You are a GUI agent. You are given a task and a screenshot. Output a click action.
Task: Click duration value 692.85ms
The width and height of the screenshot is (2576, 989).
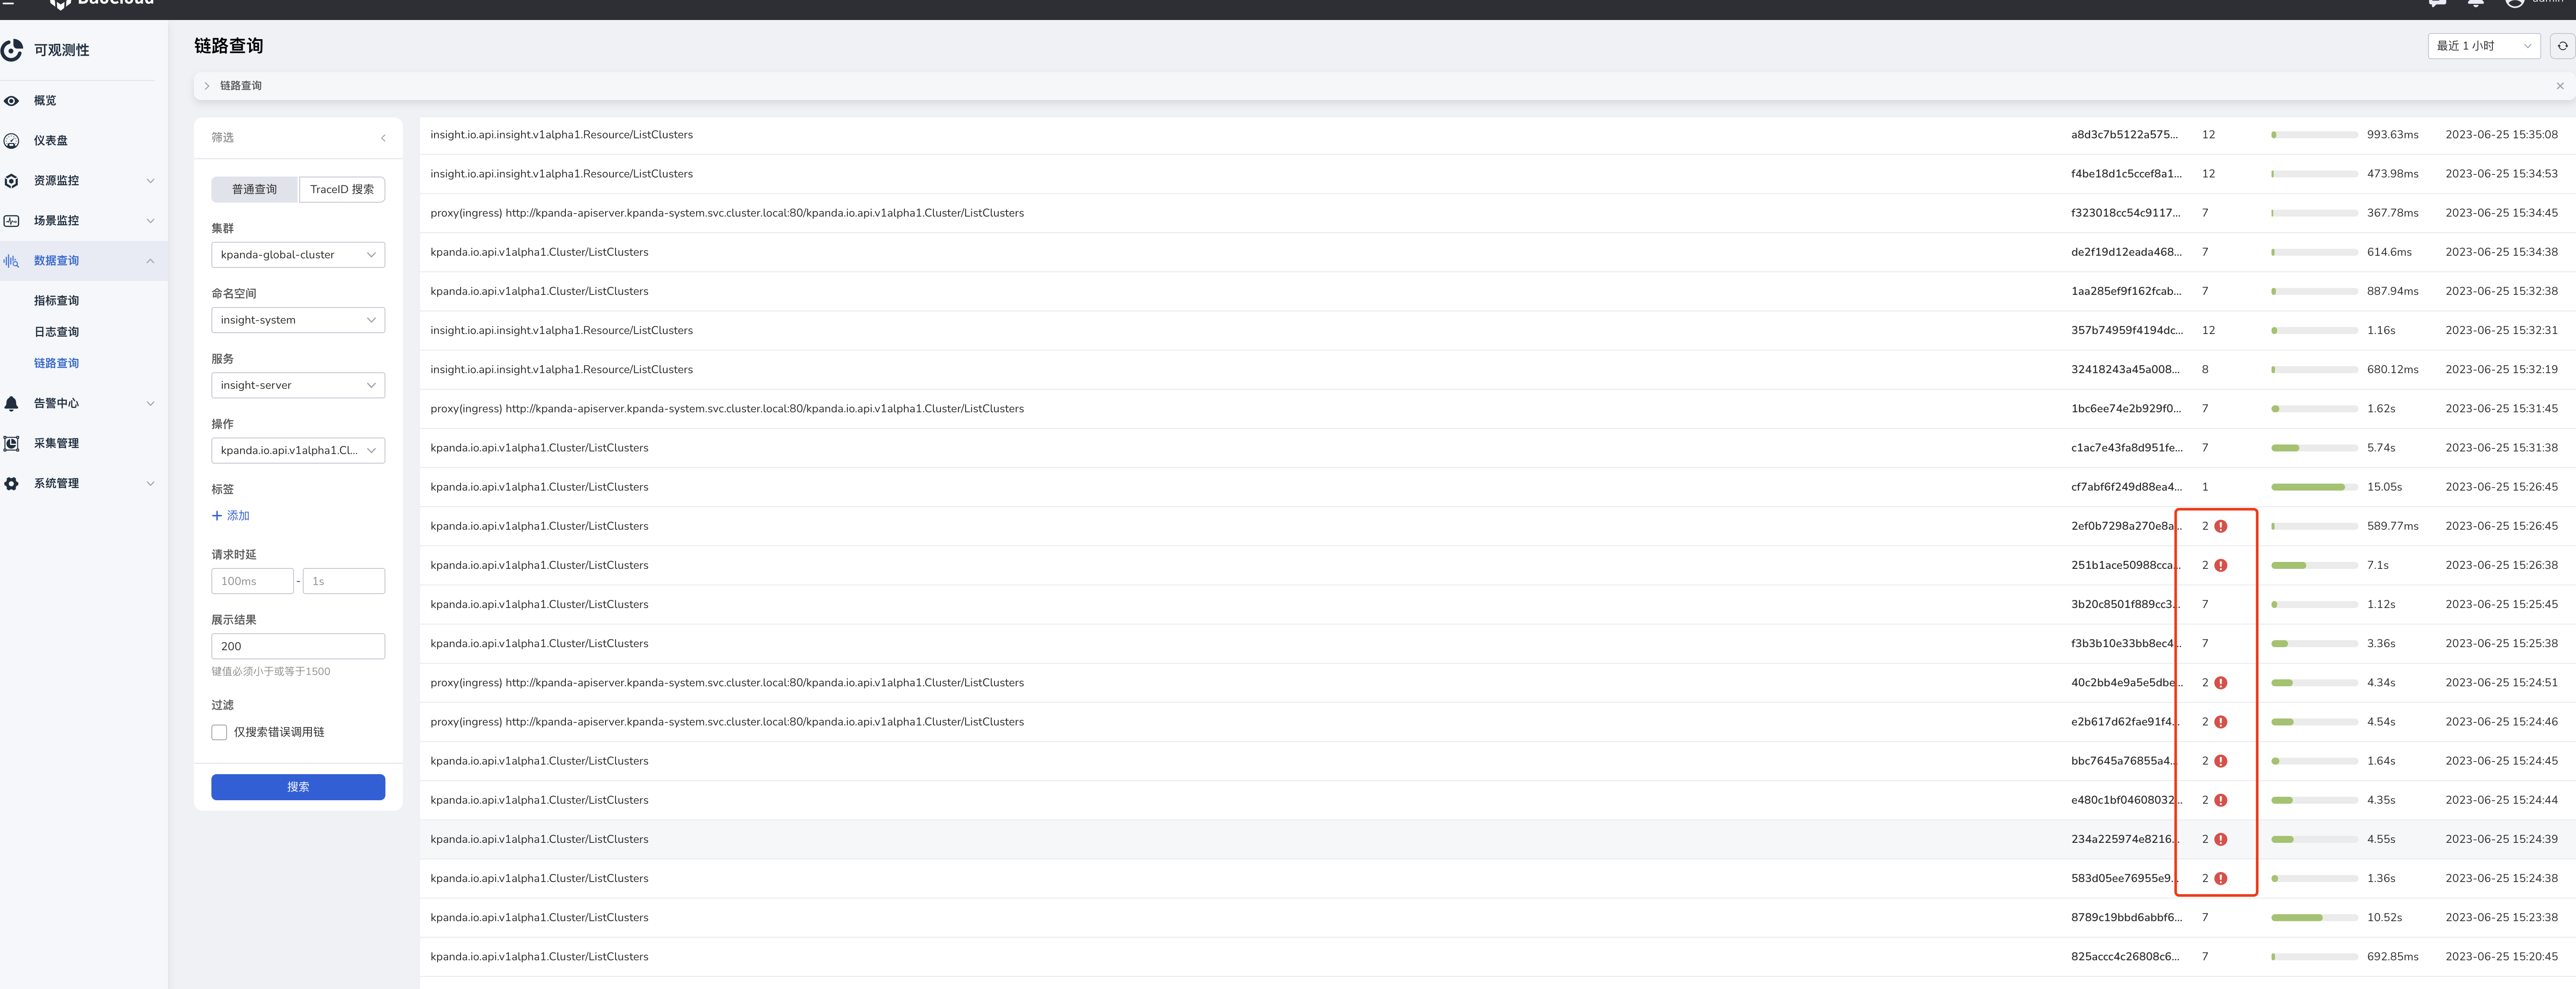pos(2392,957)
